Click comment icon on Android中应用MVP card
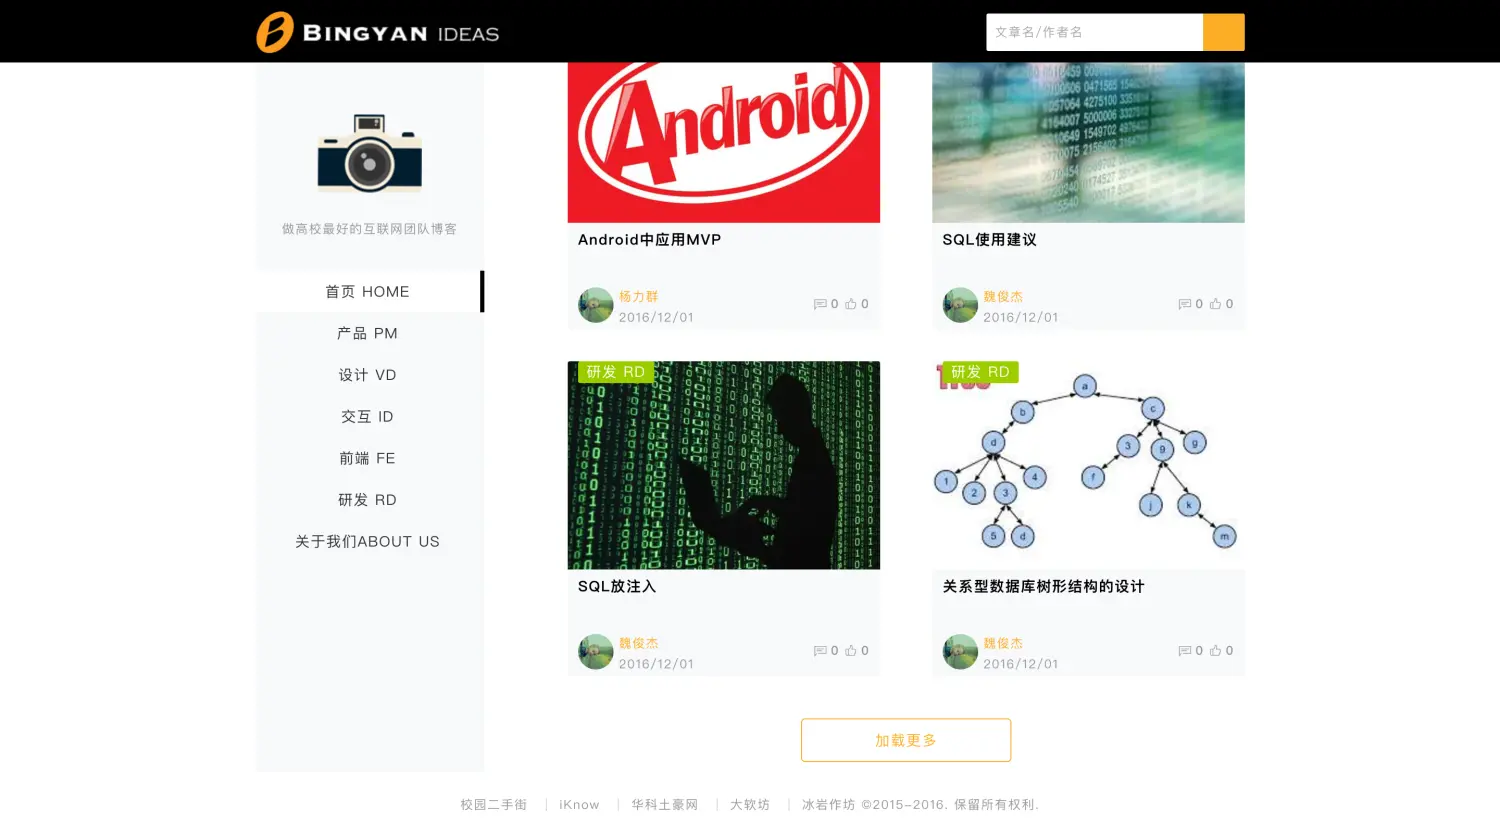Viewport: 1500px width, 836px height. click(x=820, y=304)
